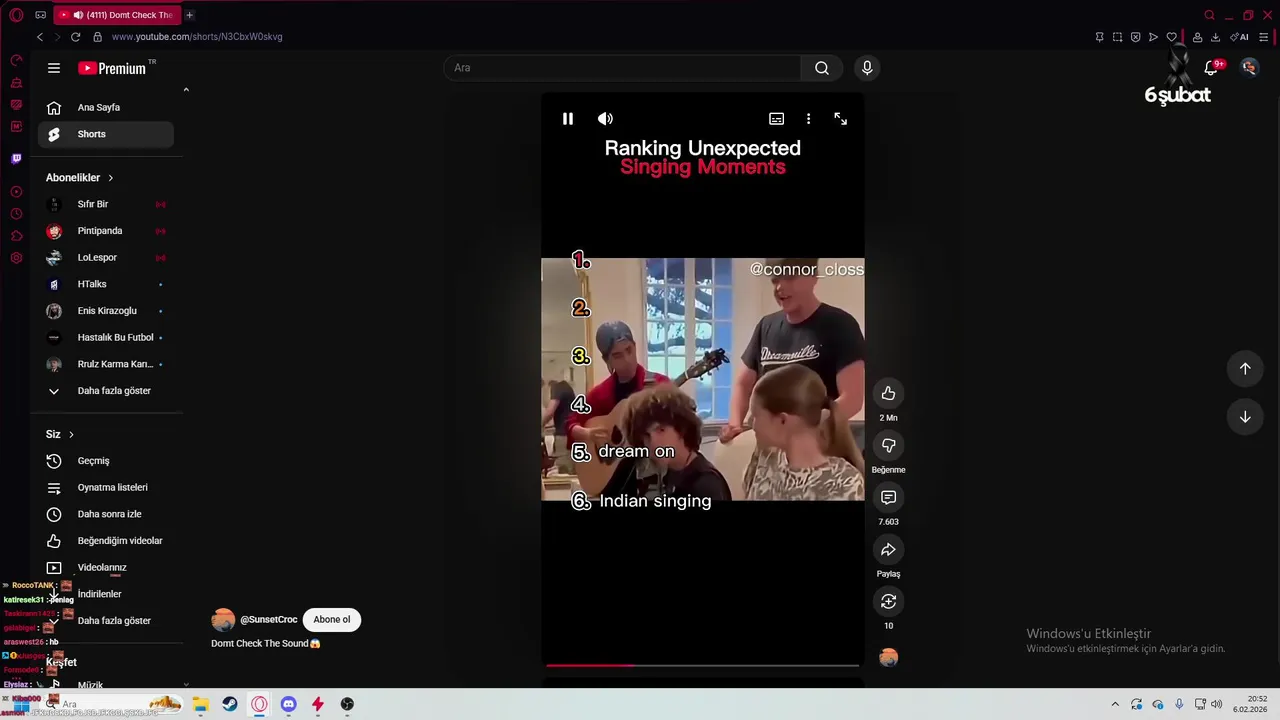Image resolution: width=1280 pixels, height=720 pixels.
Task: Enter fullscreen for the Short
Action: [840, 119]
